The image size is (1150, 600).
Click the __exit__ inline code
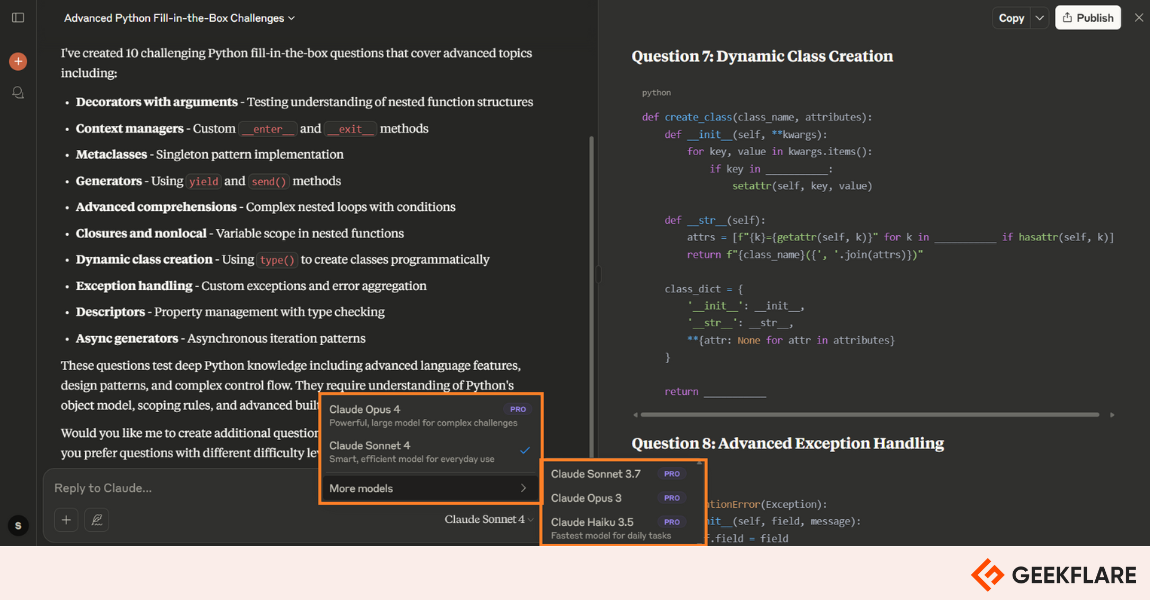(x=351, y=129)
